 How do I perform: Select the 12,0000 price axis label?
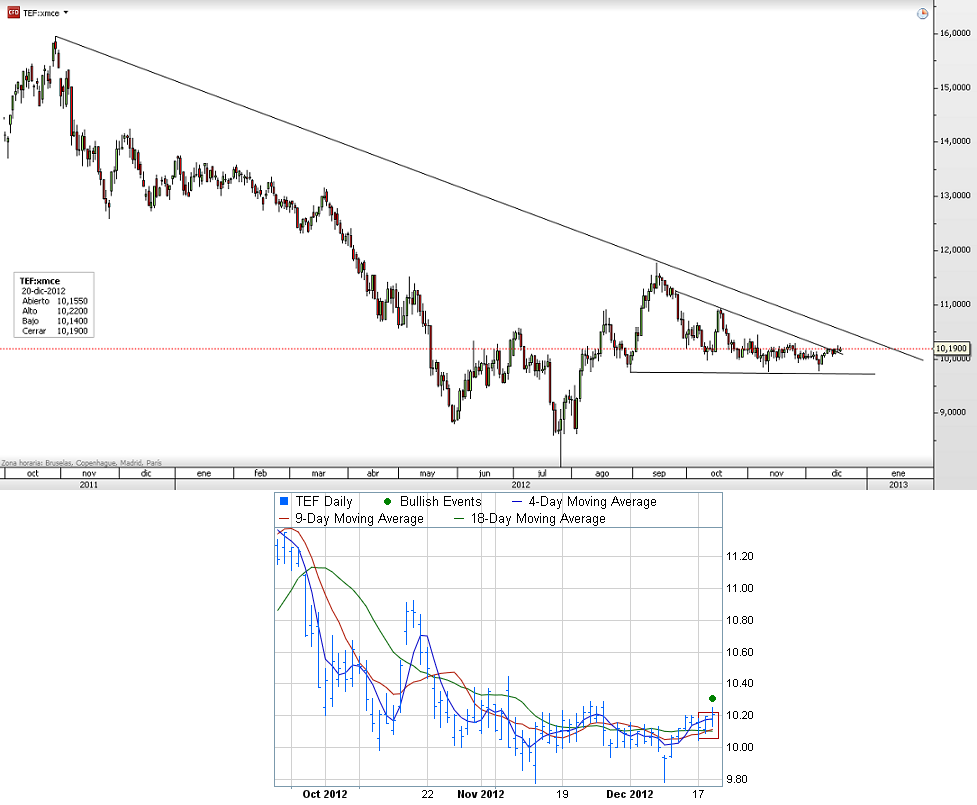click(x=955, y=250)
